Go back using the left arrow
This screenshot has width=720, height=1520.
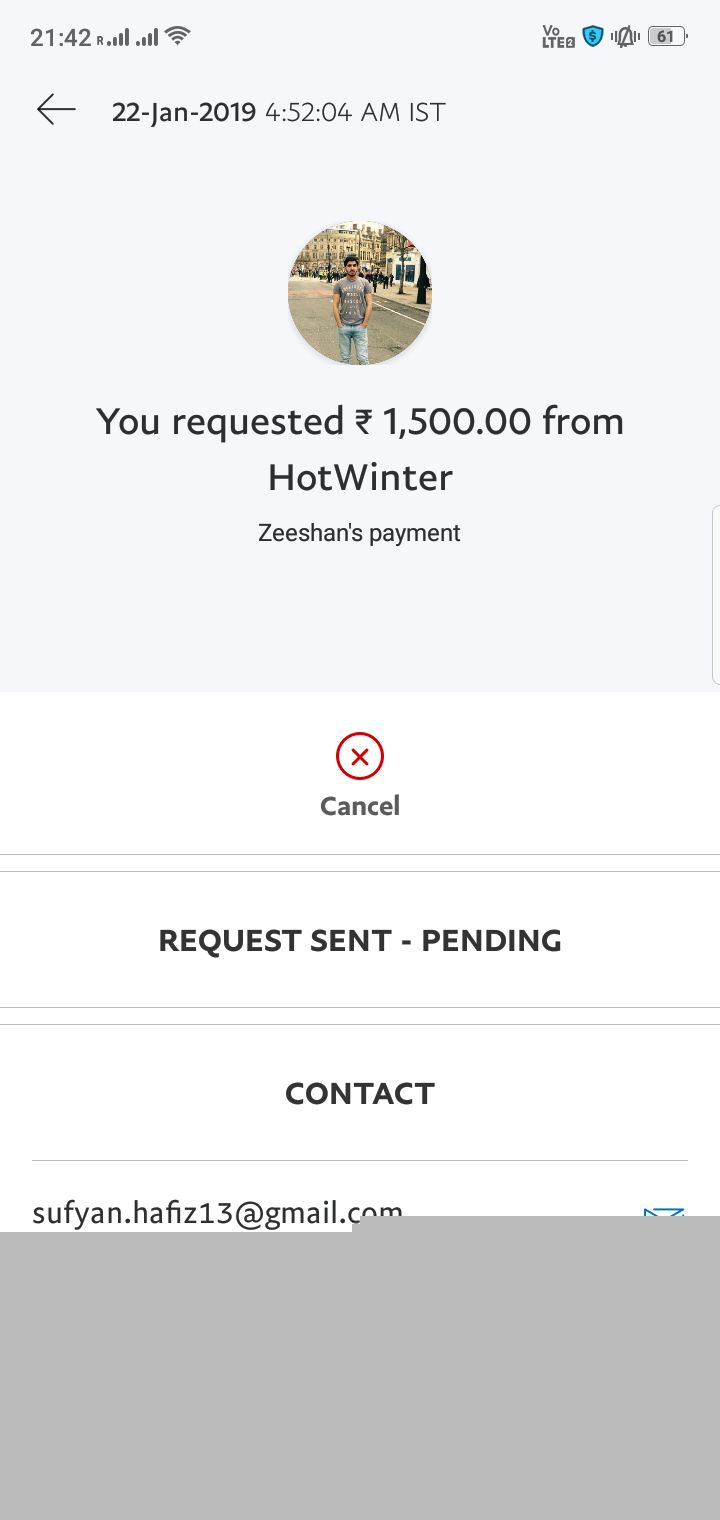56,110
